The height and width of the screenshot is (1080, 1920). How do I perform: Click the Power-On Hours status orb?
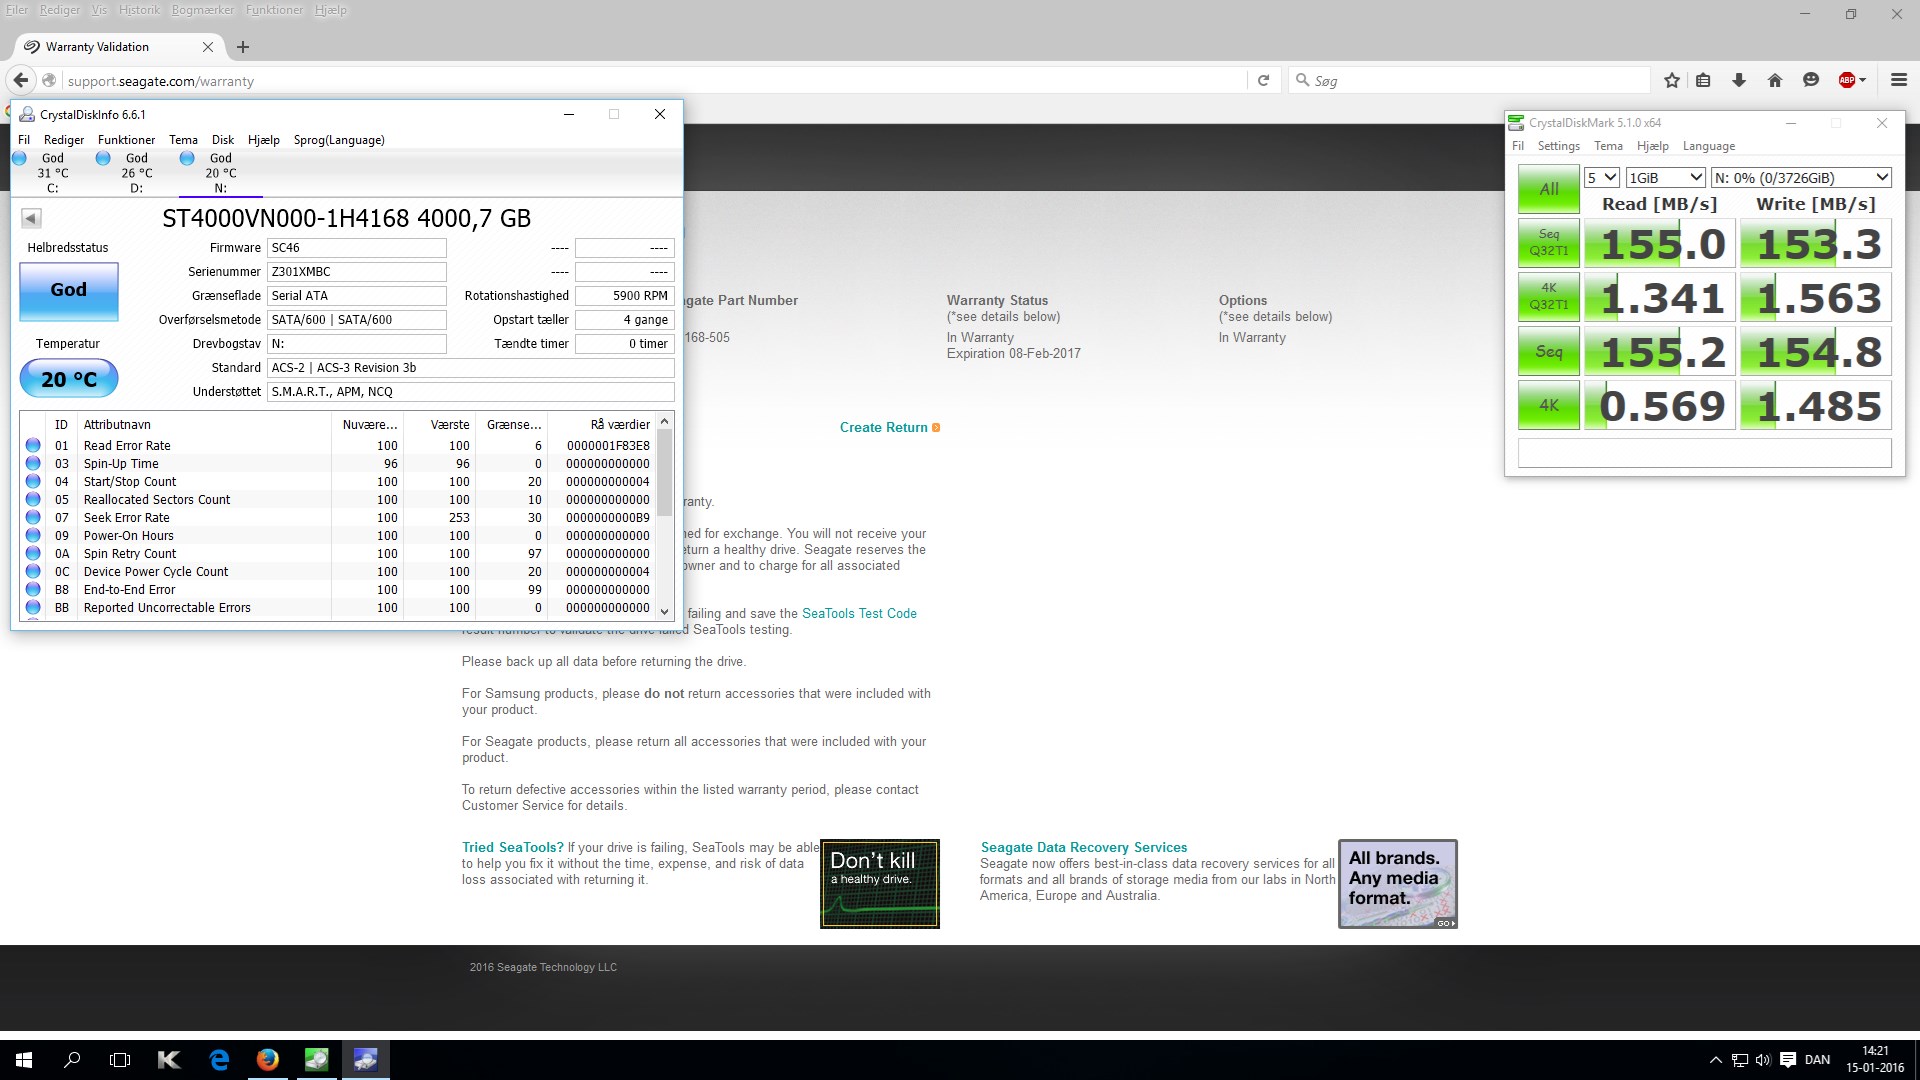point(33,535)
